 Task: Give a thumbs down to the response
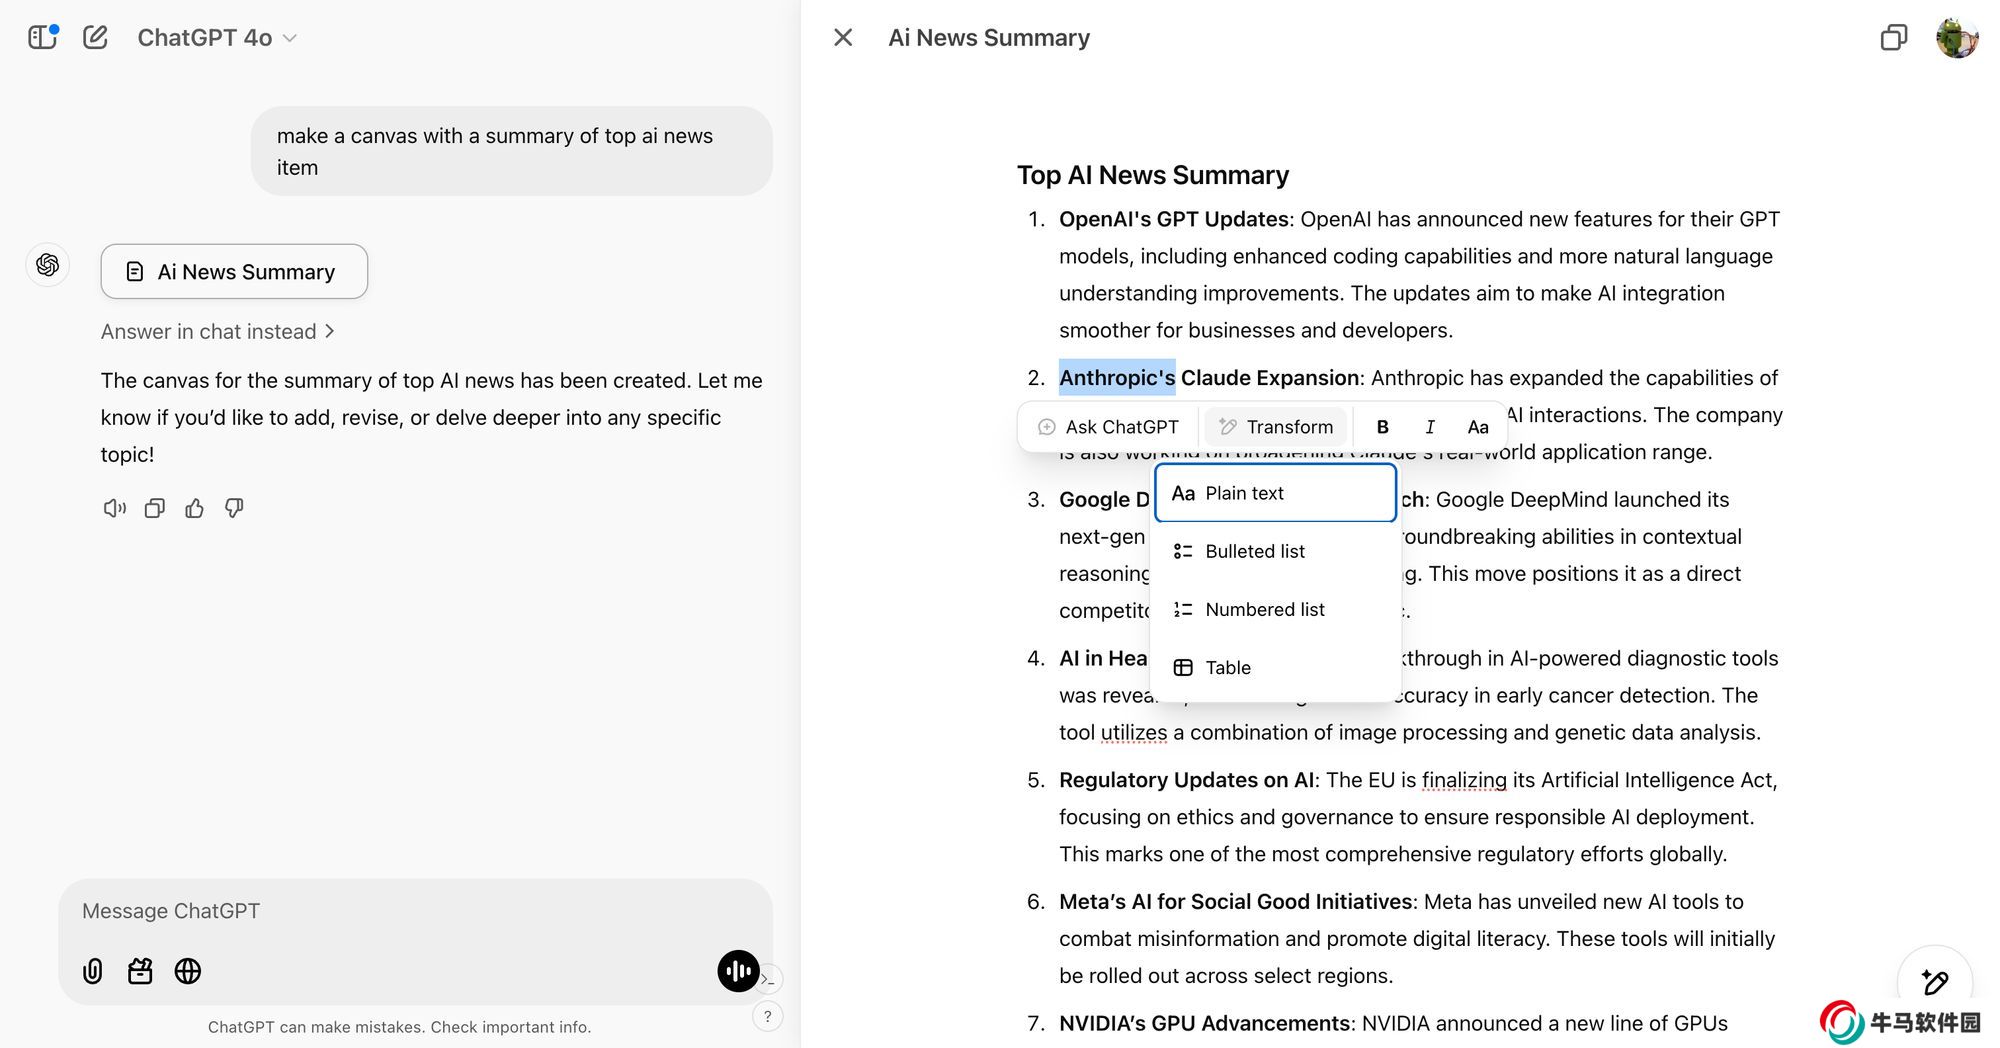point(234,508)
